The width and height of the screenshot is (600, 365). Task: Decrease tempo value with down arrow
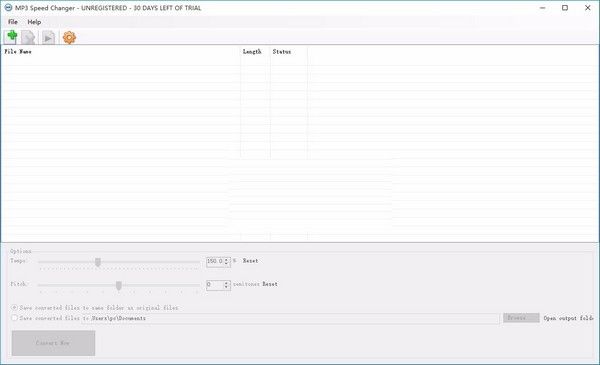click(227, 263)
